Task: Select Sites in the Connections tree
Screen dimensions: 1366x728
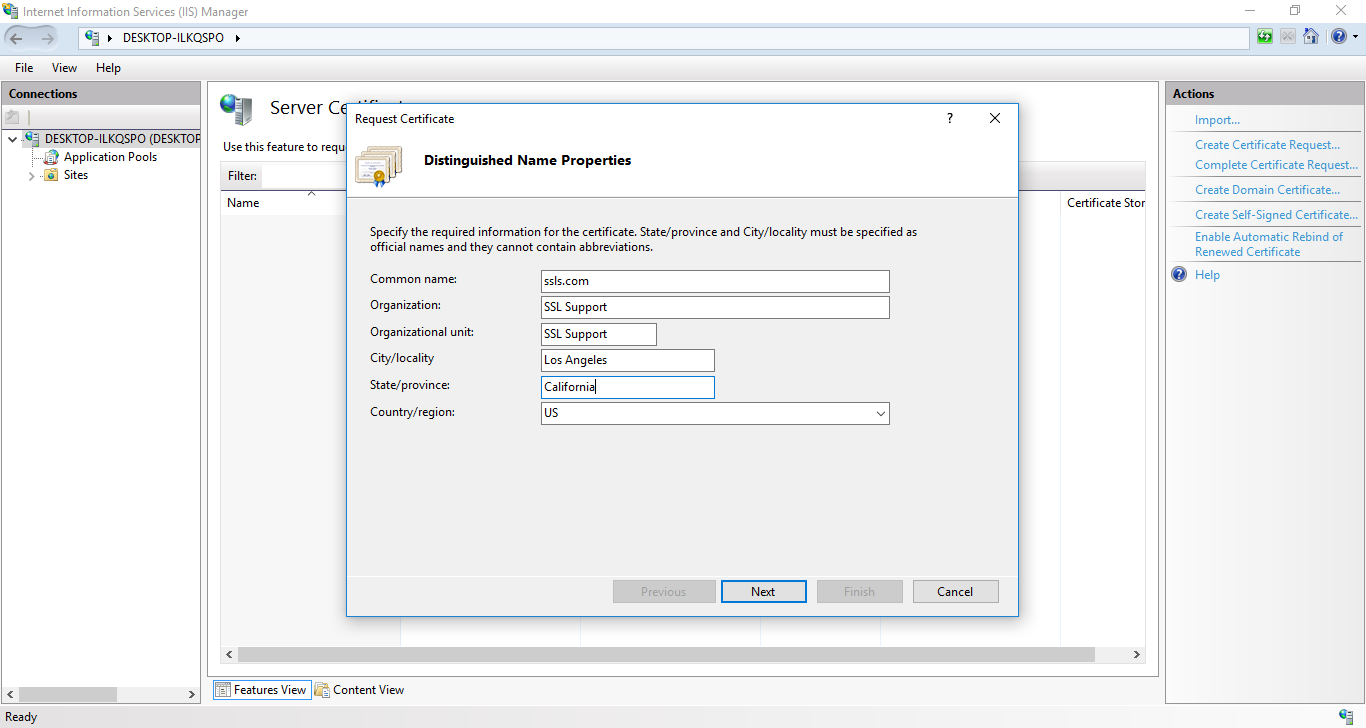Action: [x=76, y=175]
